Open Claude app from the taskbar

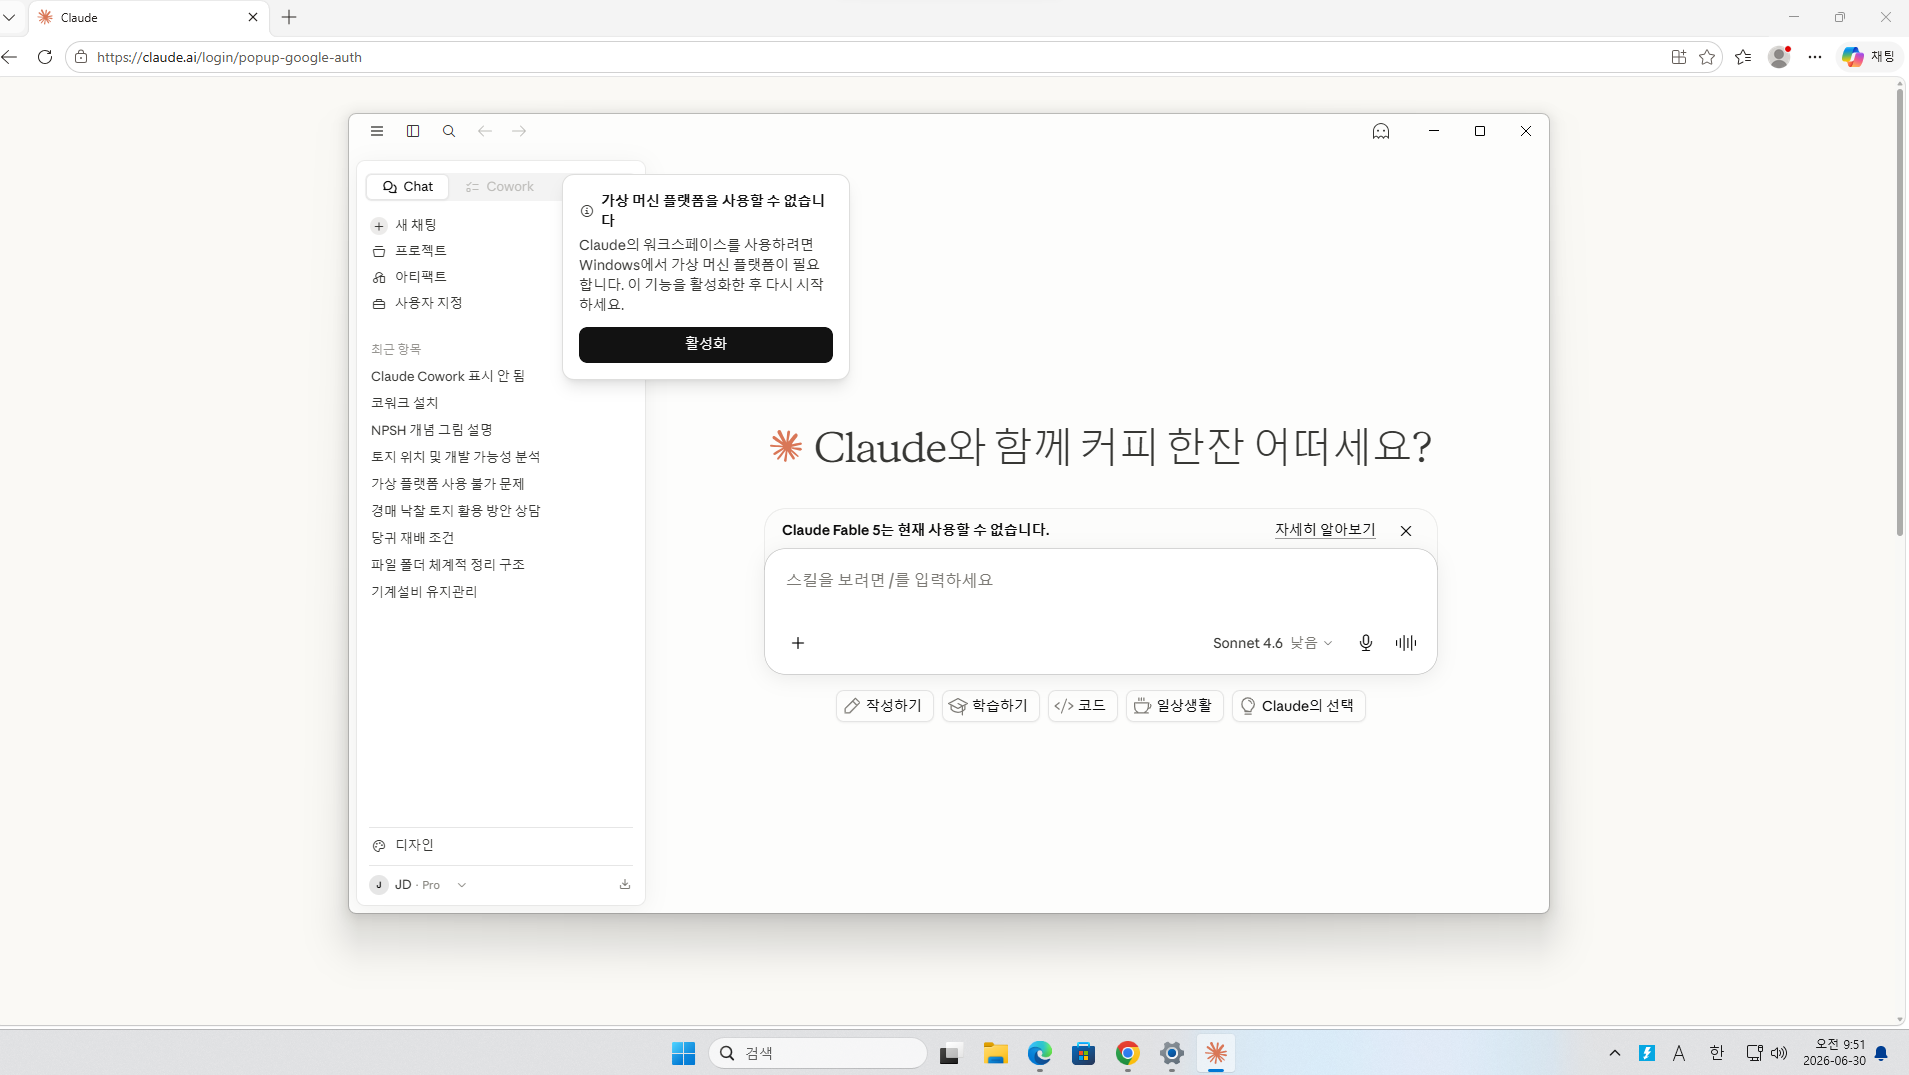(1216, 1053)
